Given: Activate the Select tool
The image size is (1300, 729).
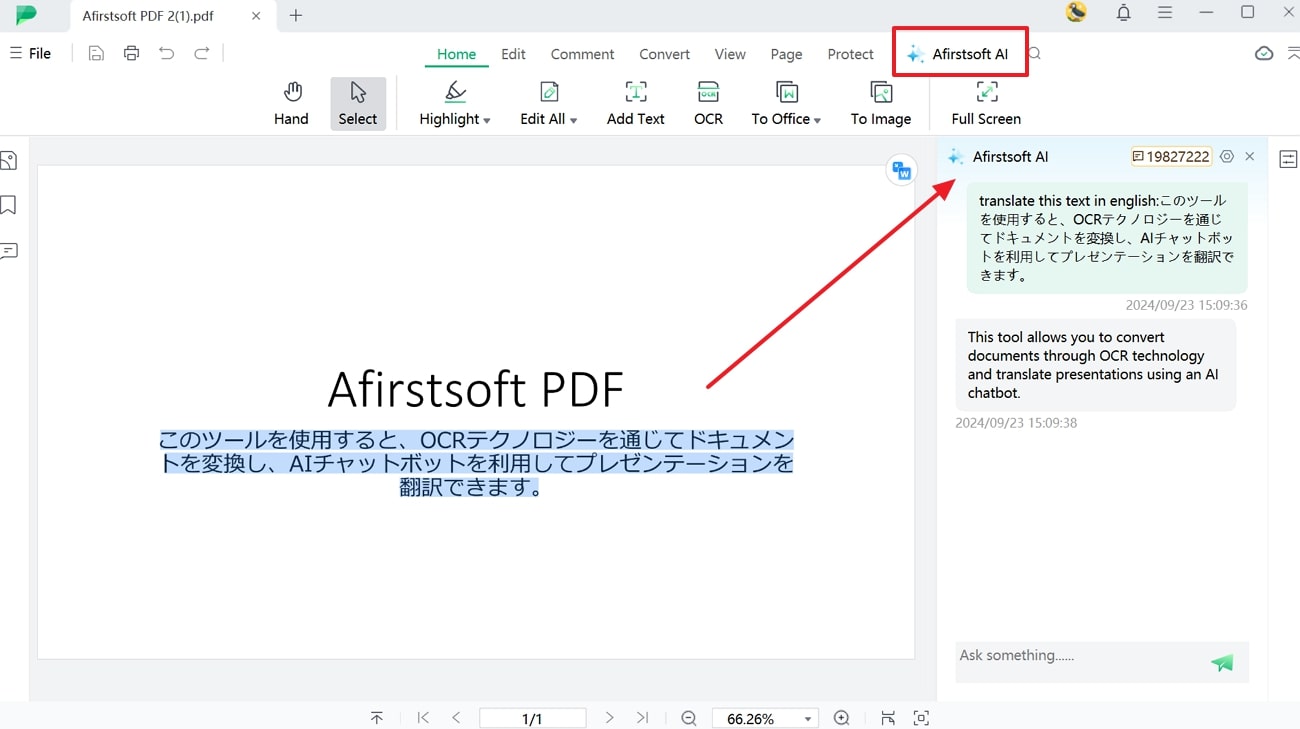Looking at the screenshot, I should click(x=358, y=104).
